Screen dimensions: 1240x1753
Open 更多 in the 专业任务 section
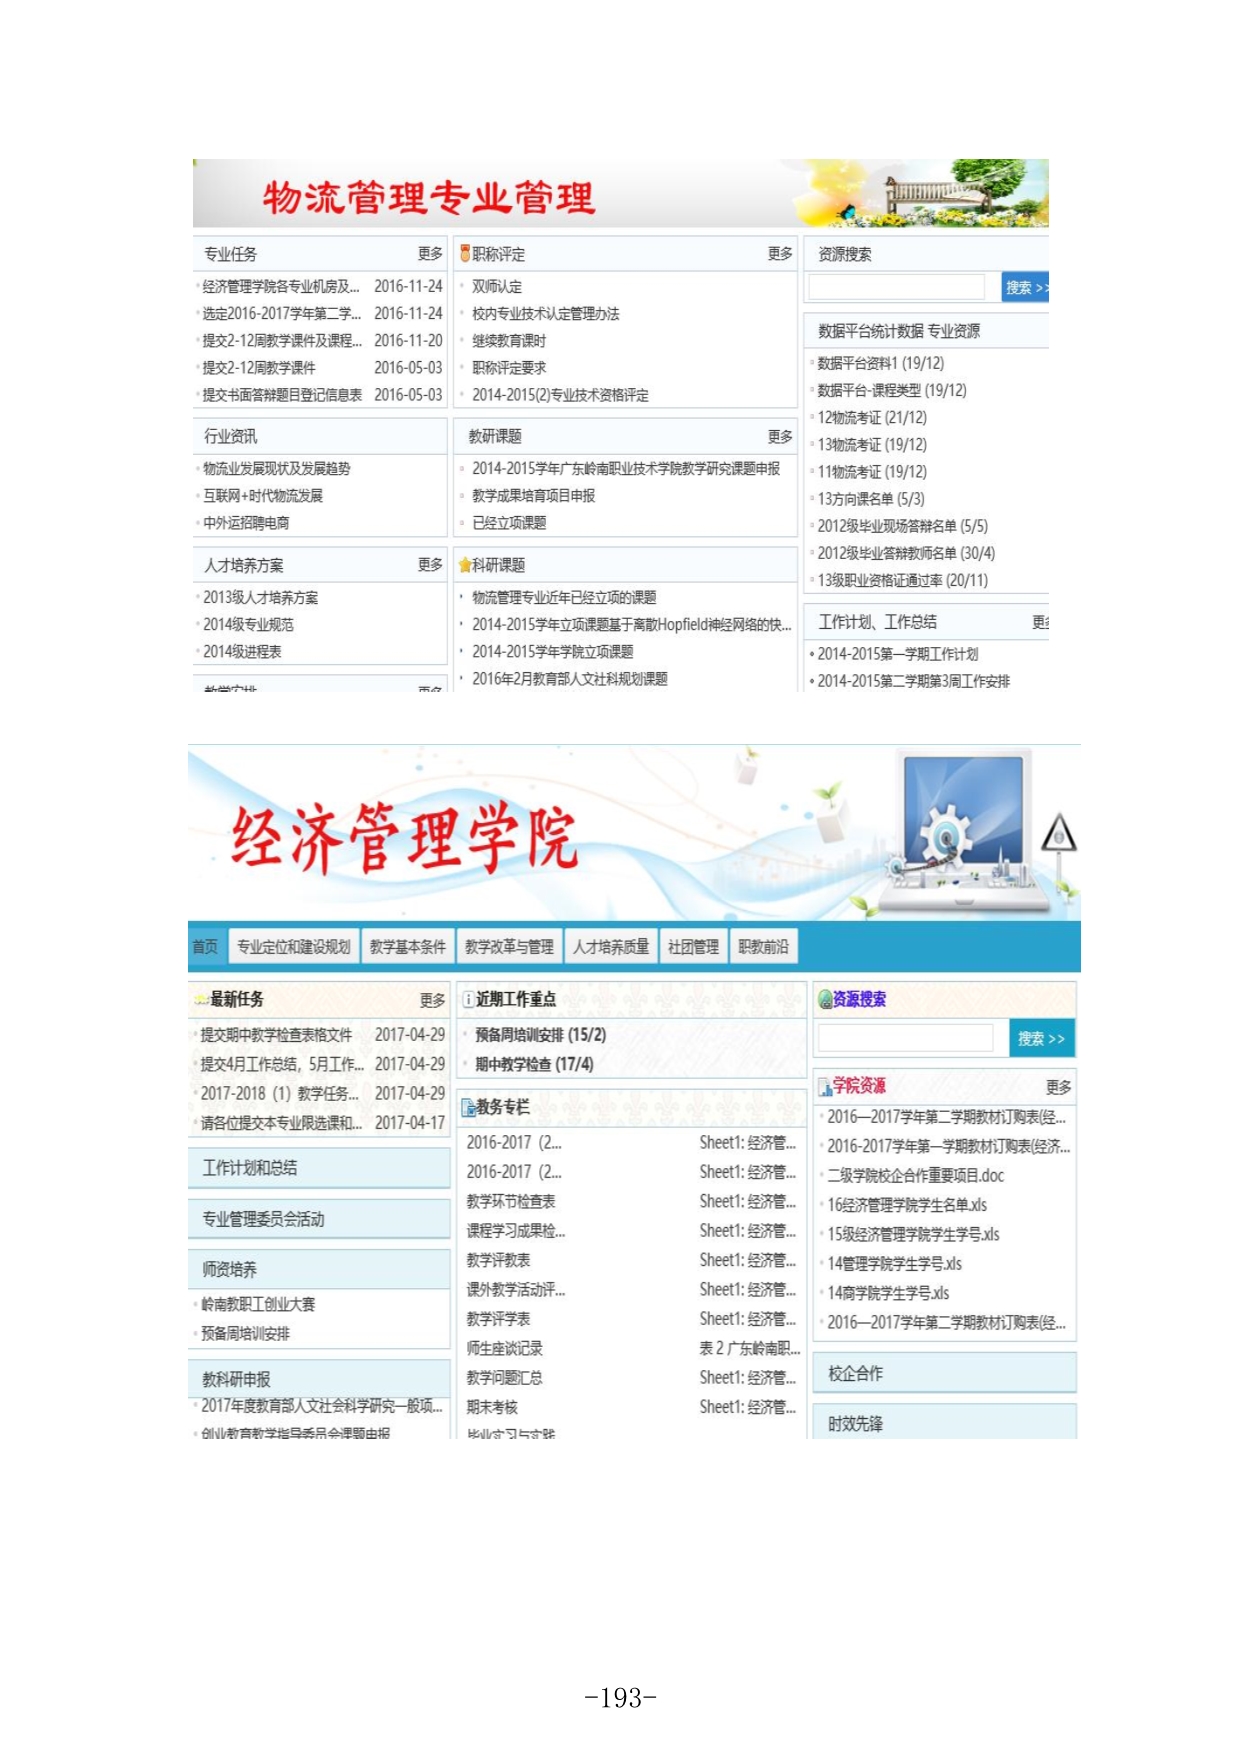tap(430, 254)
